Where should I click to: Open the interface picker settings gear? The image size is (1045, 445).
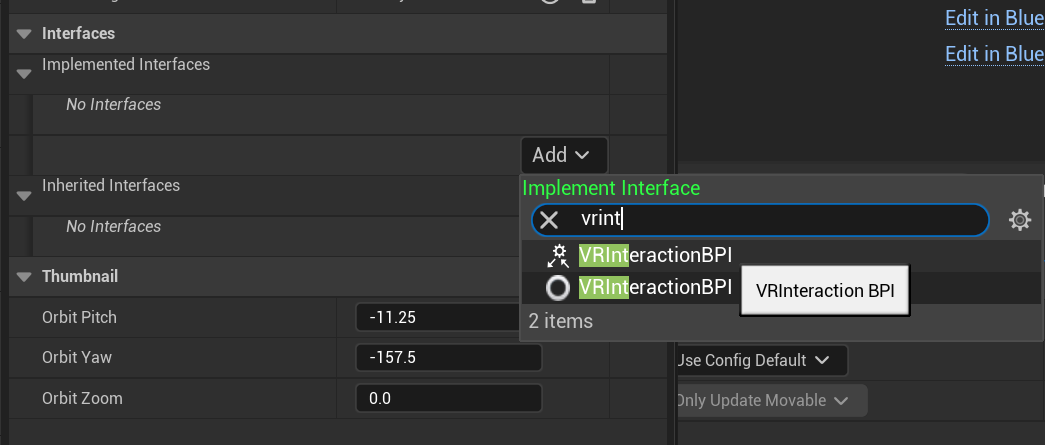(x=1019, y=220)
